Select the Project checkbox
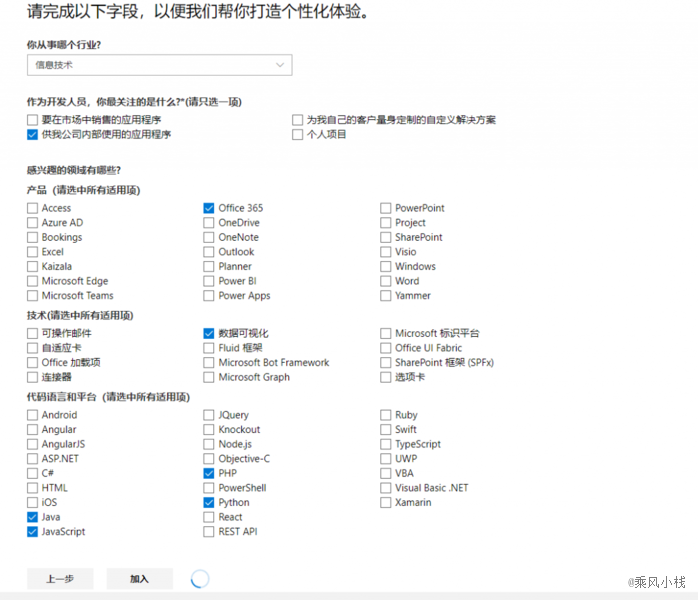Image resolution: width=698 pixels, height=600 pixels. pos(386,223)
